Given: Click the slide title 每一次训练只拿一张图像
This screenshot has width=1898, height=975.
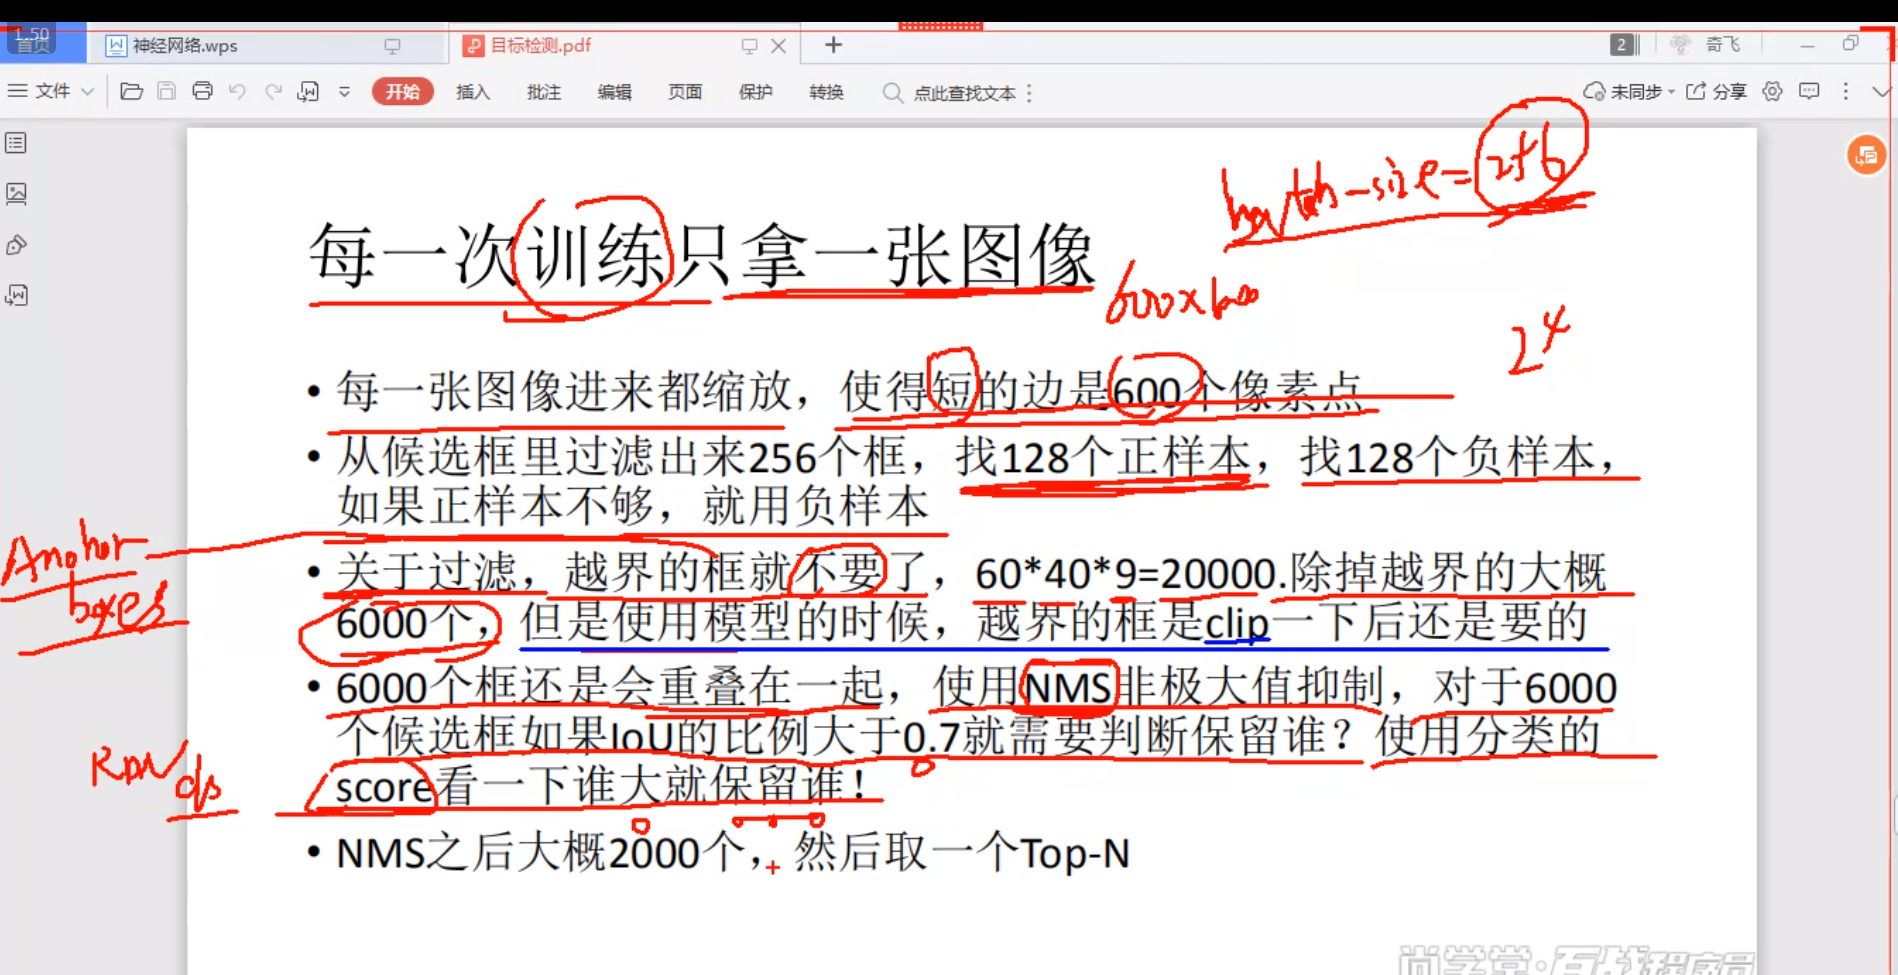Looking at the screenshot, I should click(x=702, y=256).
